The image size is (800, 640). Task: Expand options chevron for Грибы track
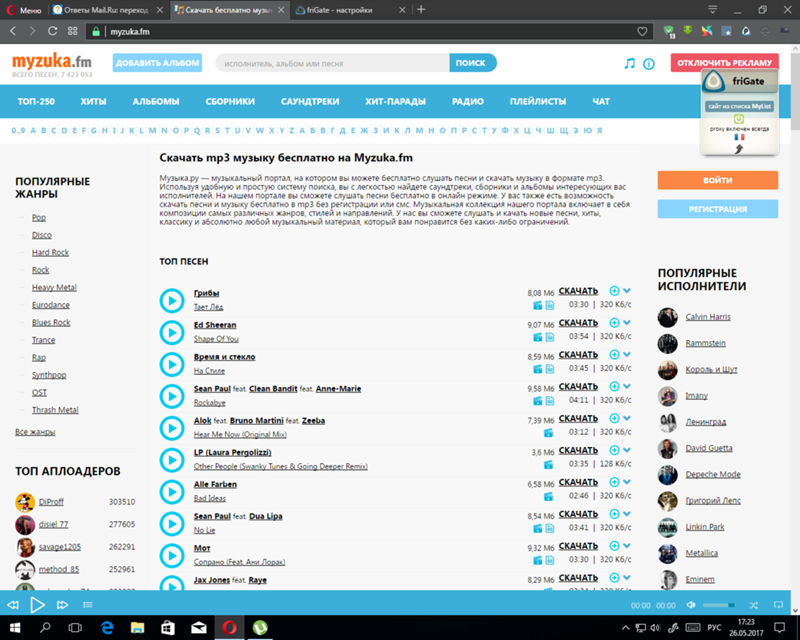[627, 290]
